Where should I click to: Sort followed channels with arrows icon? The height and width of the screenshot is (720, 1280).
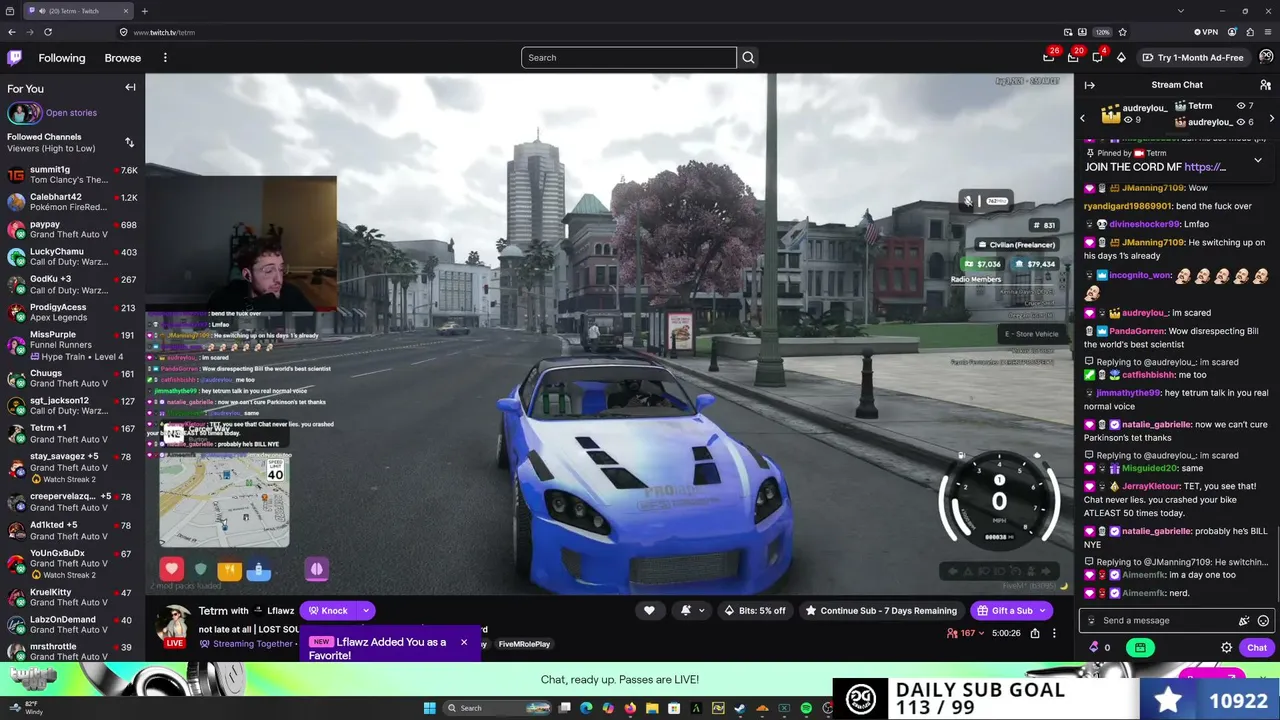tap(129, 142)
